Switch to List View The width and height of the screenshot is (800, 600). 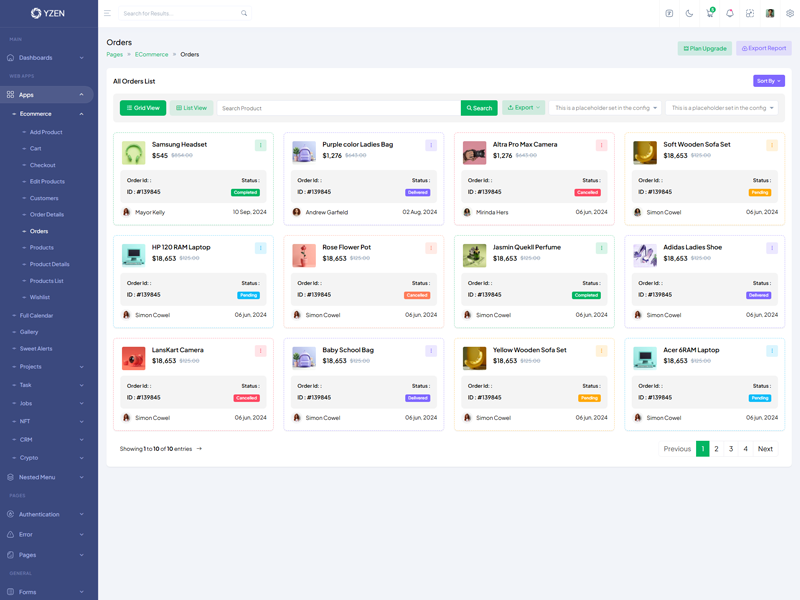(x=191, y=108)
